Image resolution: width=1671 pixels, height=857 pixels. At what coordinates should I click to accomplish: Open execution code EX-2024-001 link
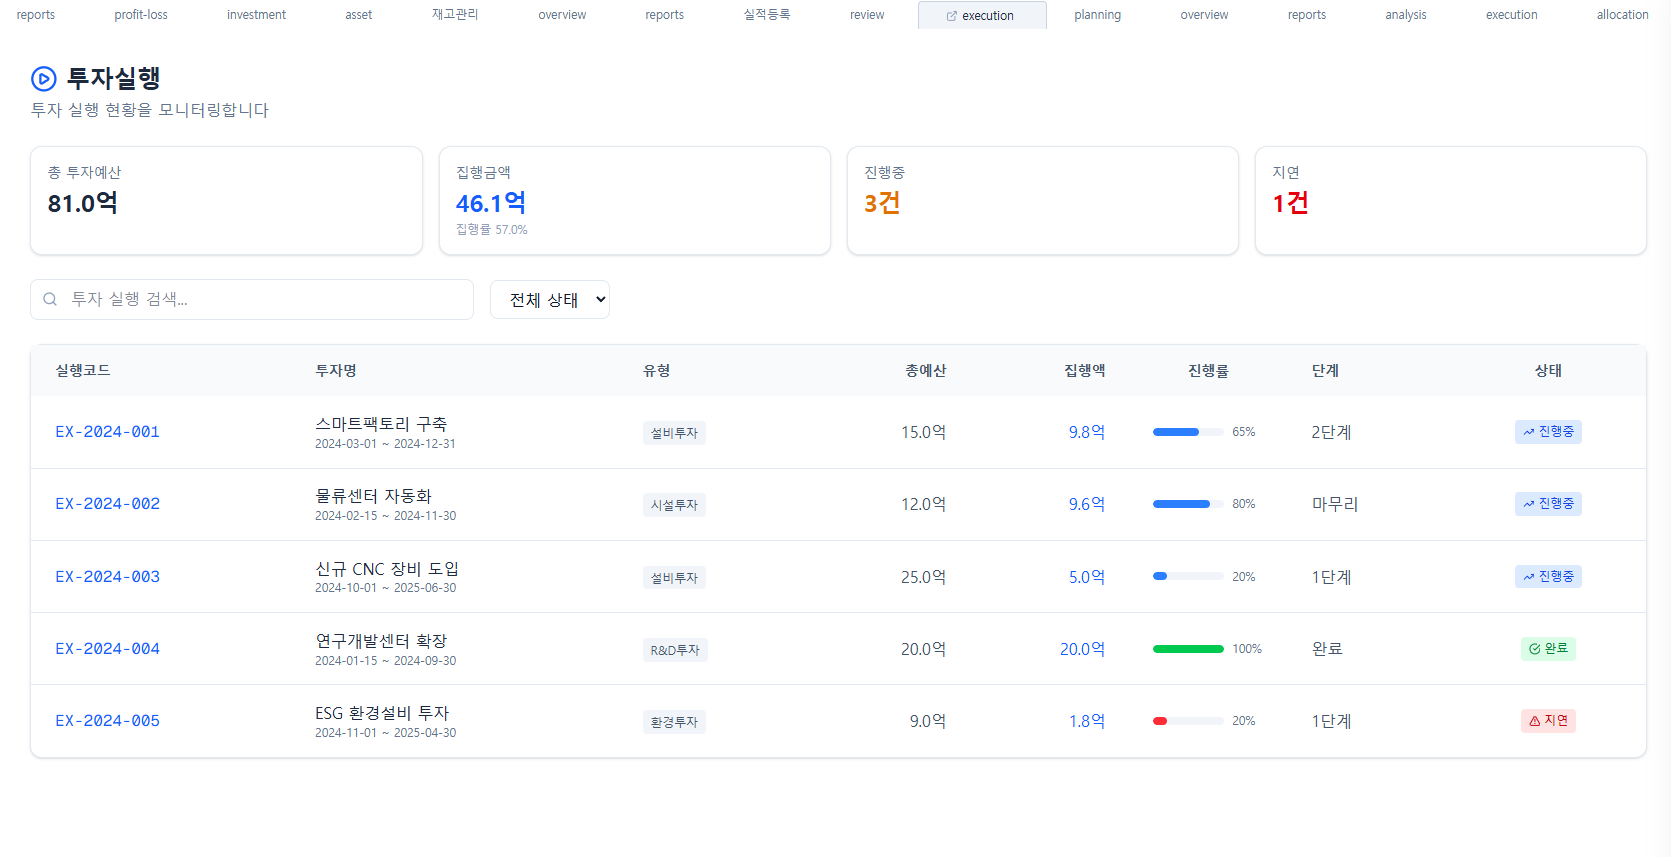point(107,432)
